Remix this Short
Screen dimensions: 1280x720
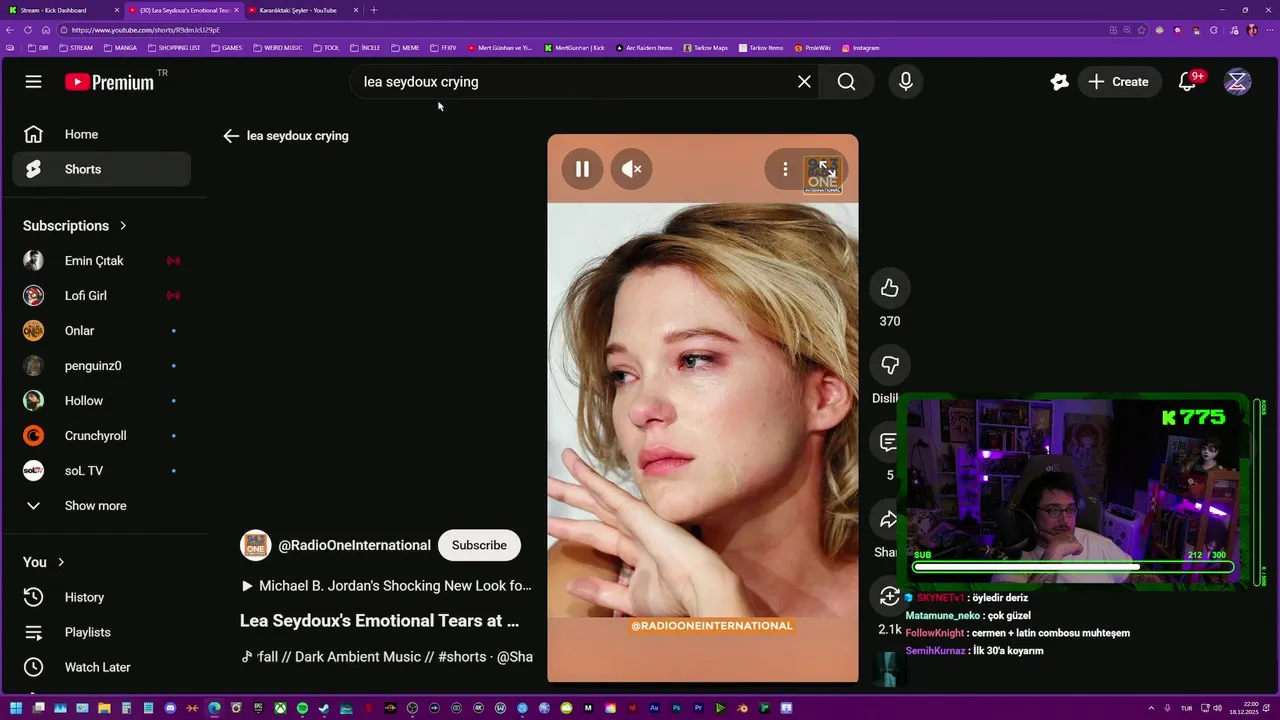[887, 597]
